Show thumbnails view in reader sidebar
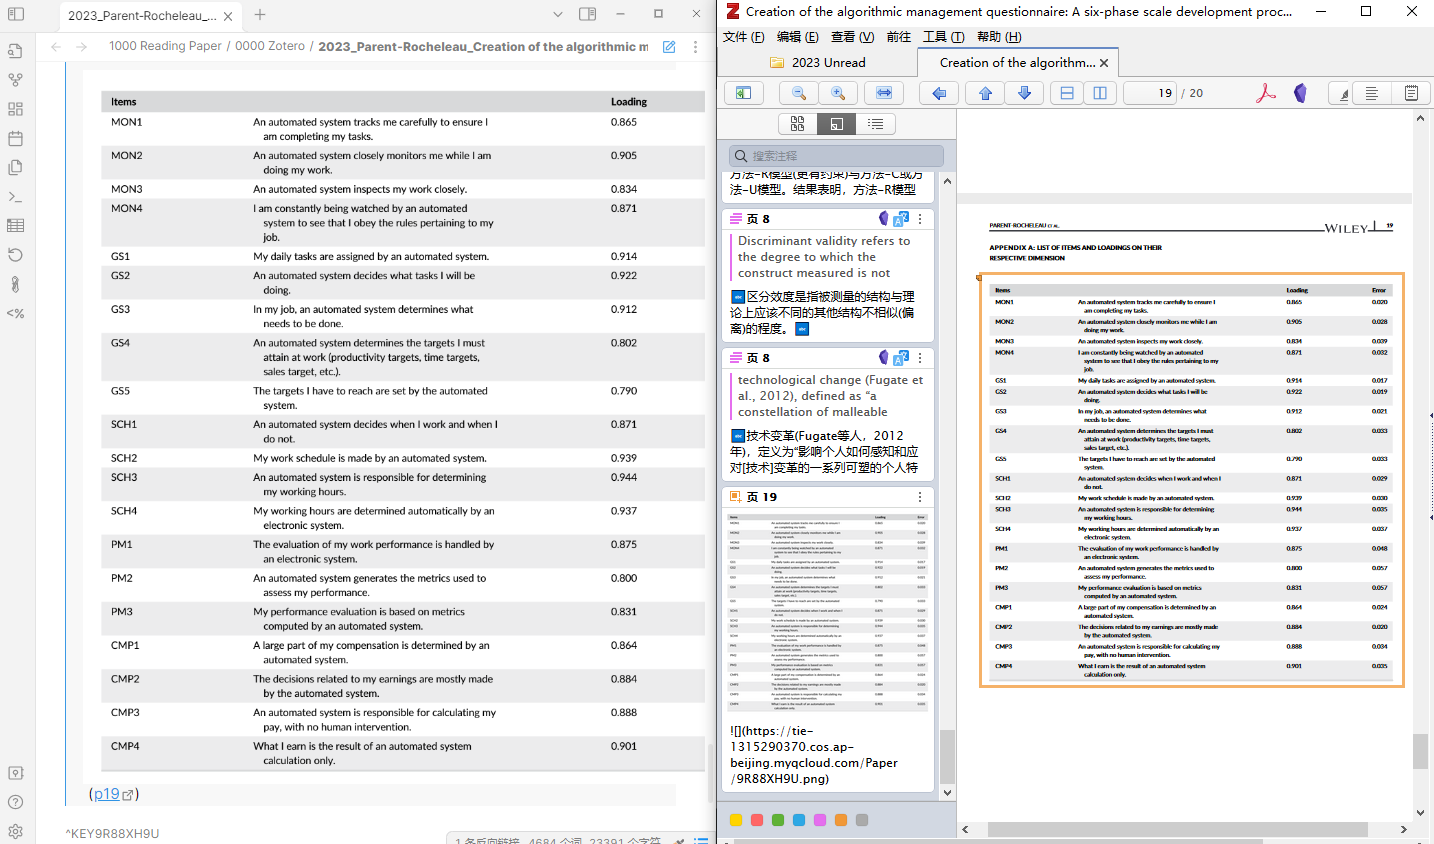Screen dimensions: 1434x844 pos(797,124)
